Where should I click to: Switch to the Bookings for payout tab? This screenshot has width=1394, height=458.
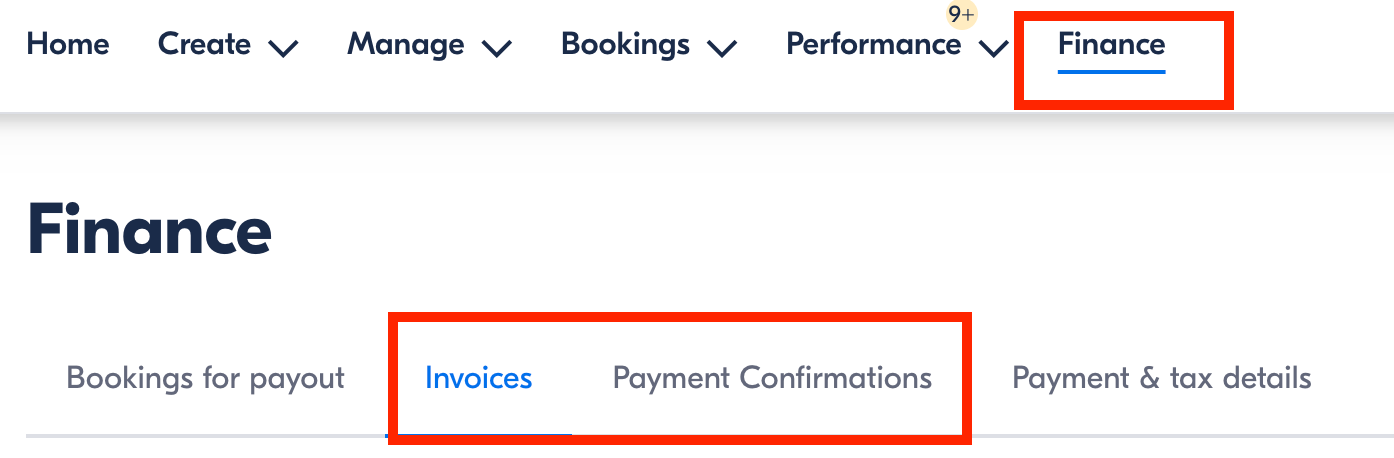205,378
